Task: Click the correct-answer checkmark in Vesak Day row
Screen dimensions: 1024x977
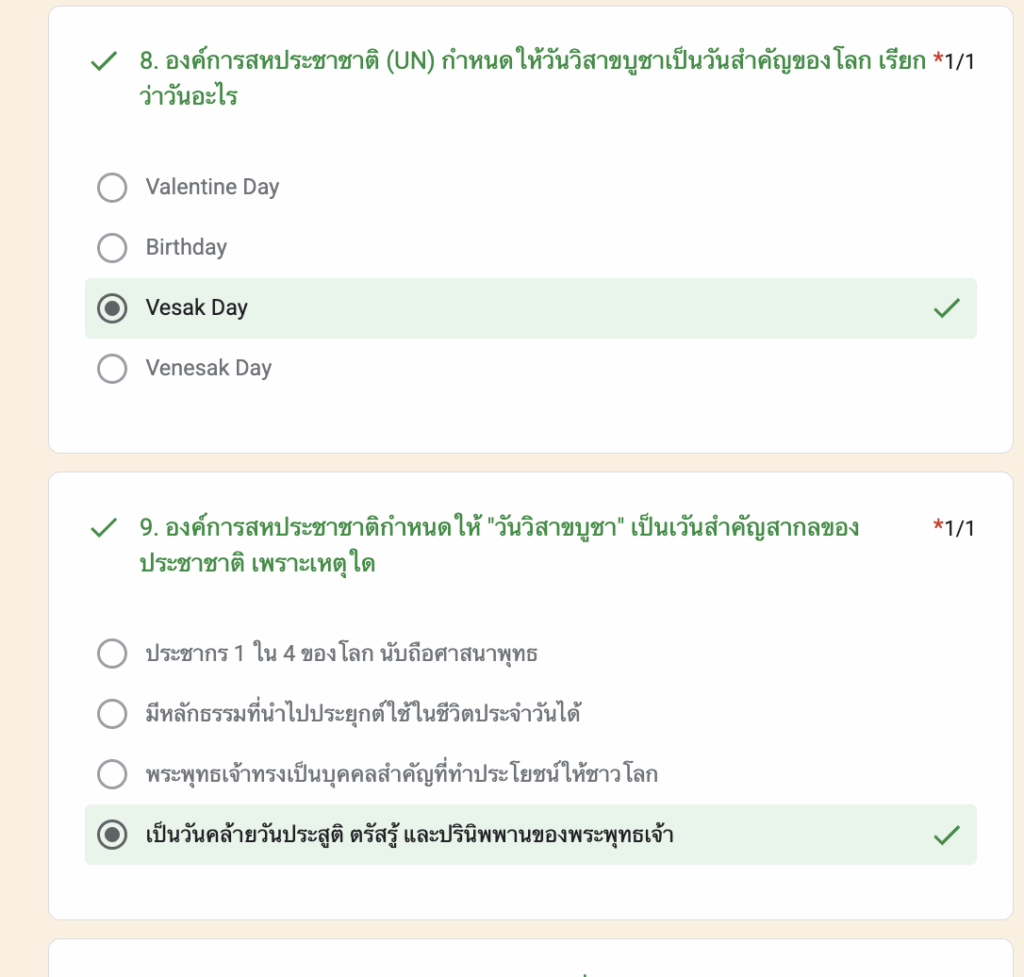Action: [946, 308]
